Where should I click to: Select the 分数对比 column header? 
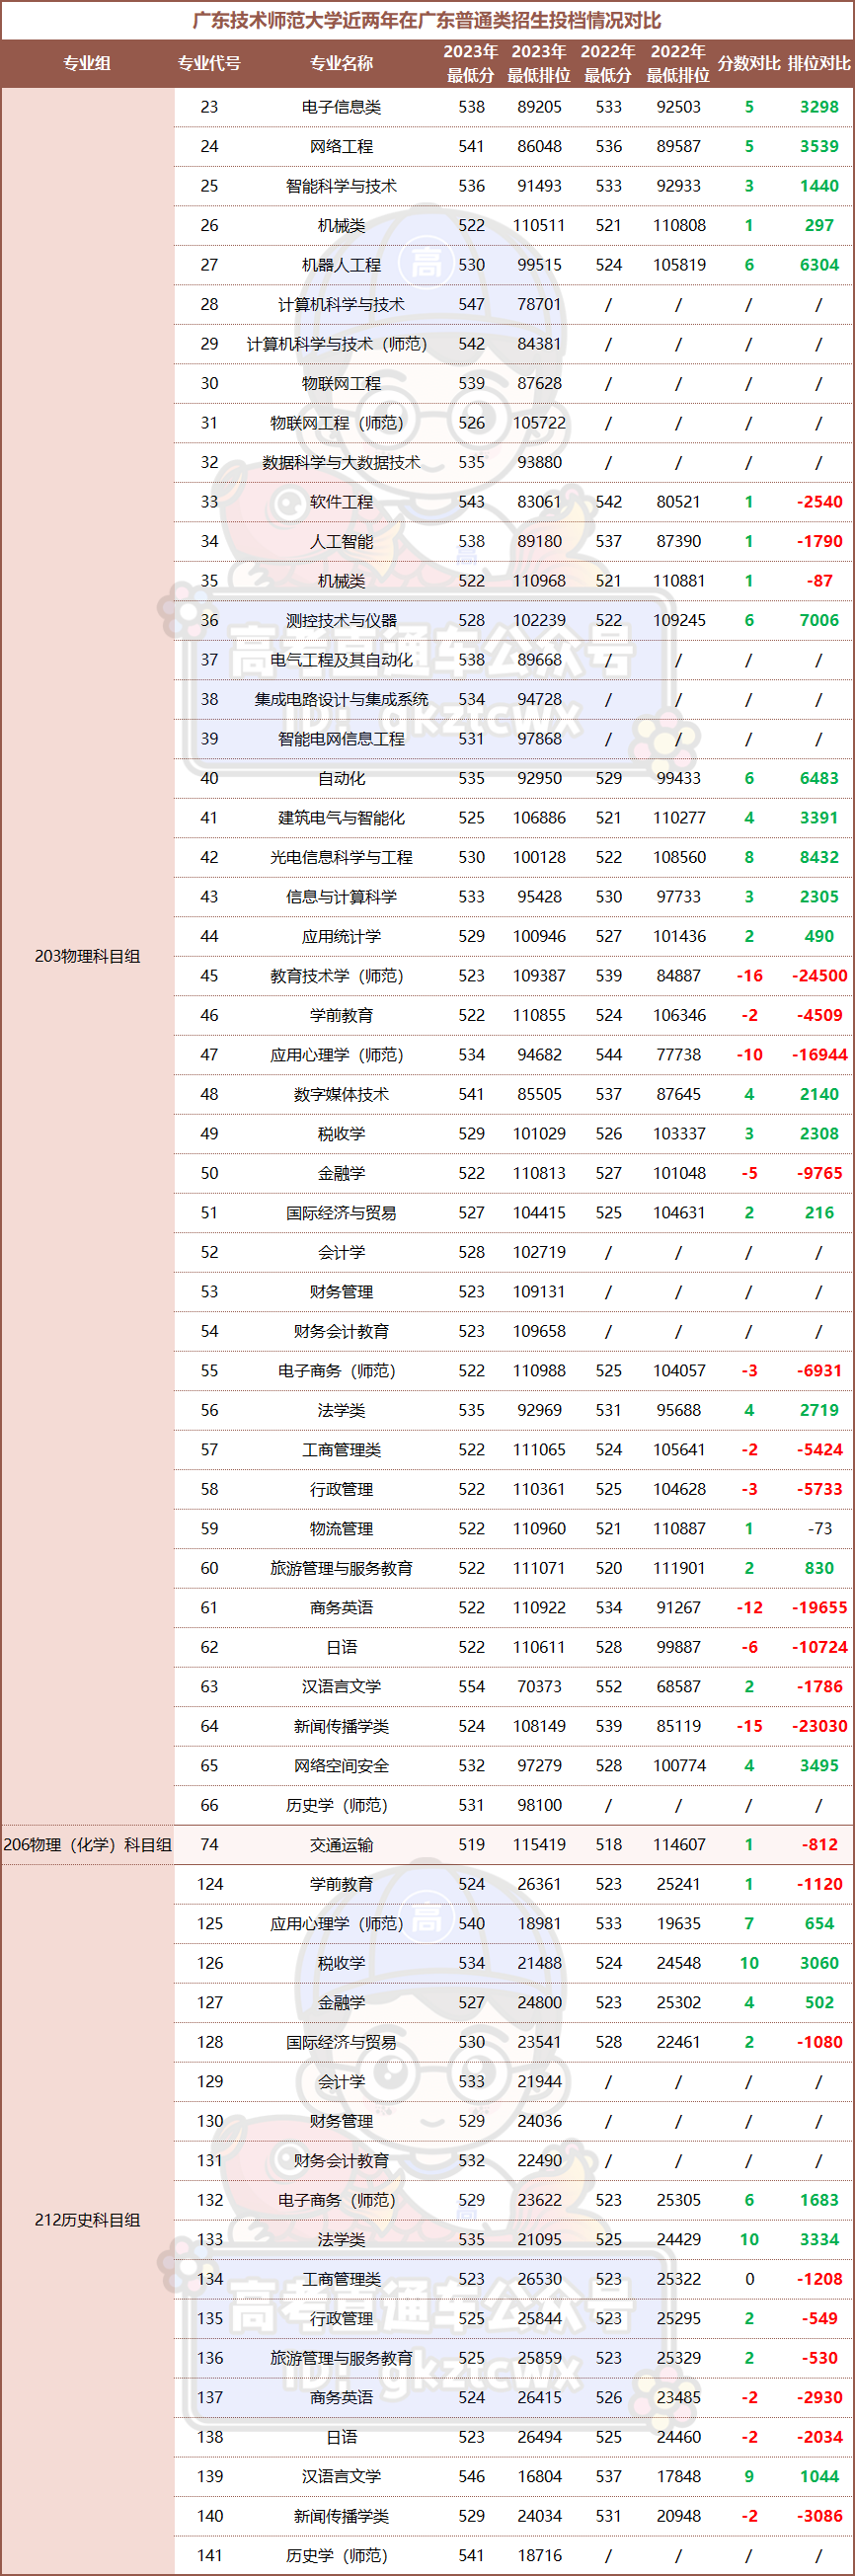(x=749, y=63)
